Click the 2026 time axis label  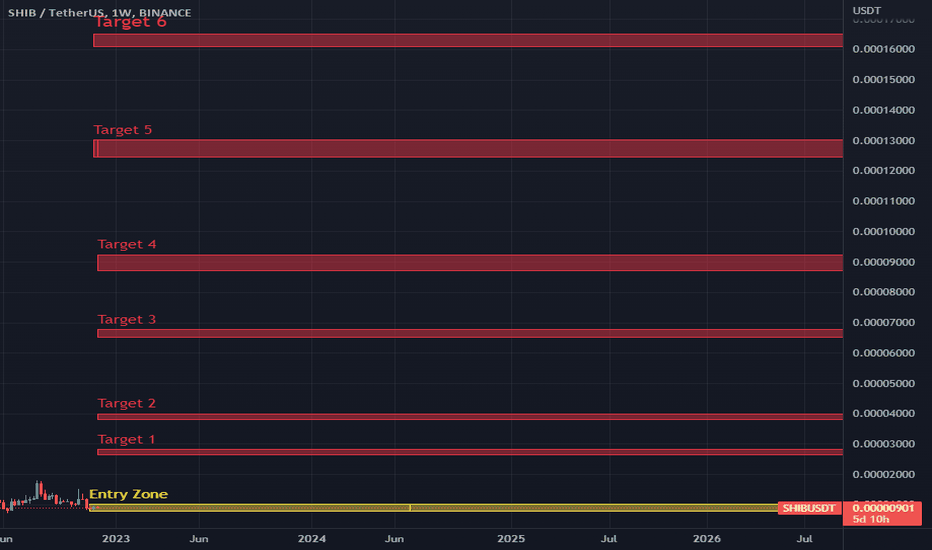point(707,539)
